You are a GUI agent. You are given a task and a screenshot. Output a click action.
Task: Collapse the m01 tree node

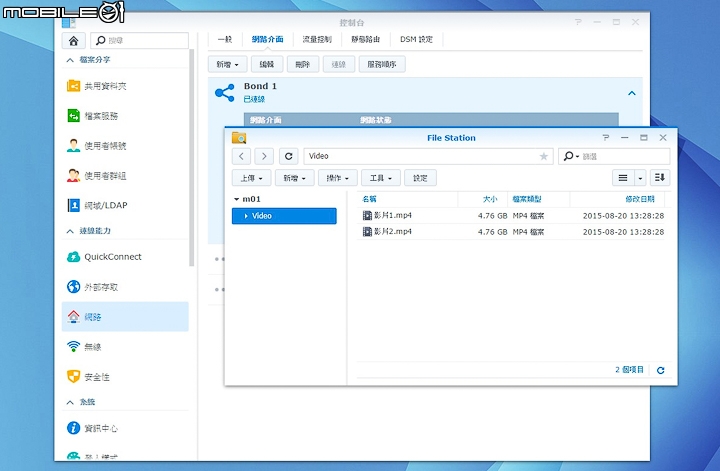coord(236,199)
